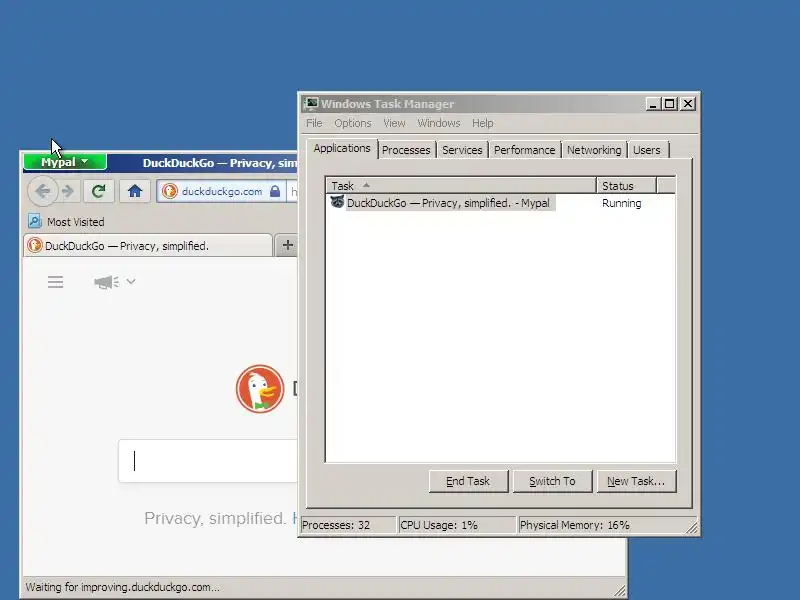Click the Task Manager resize grip corner
Screen dimensions: 800x600
[x=692, y=528]
